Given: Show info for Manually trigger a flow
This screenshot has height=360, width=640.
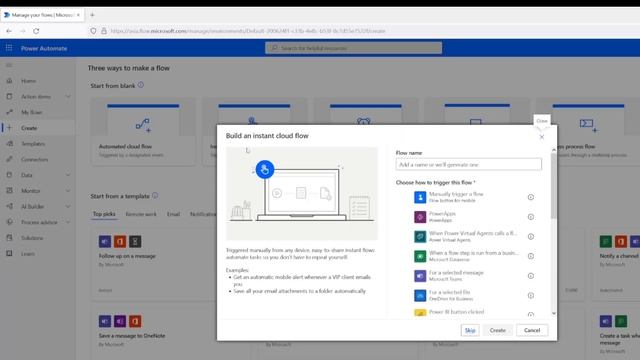Looking at the screenshot, I should click(x=531, y=197).
